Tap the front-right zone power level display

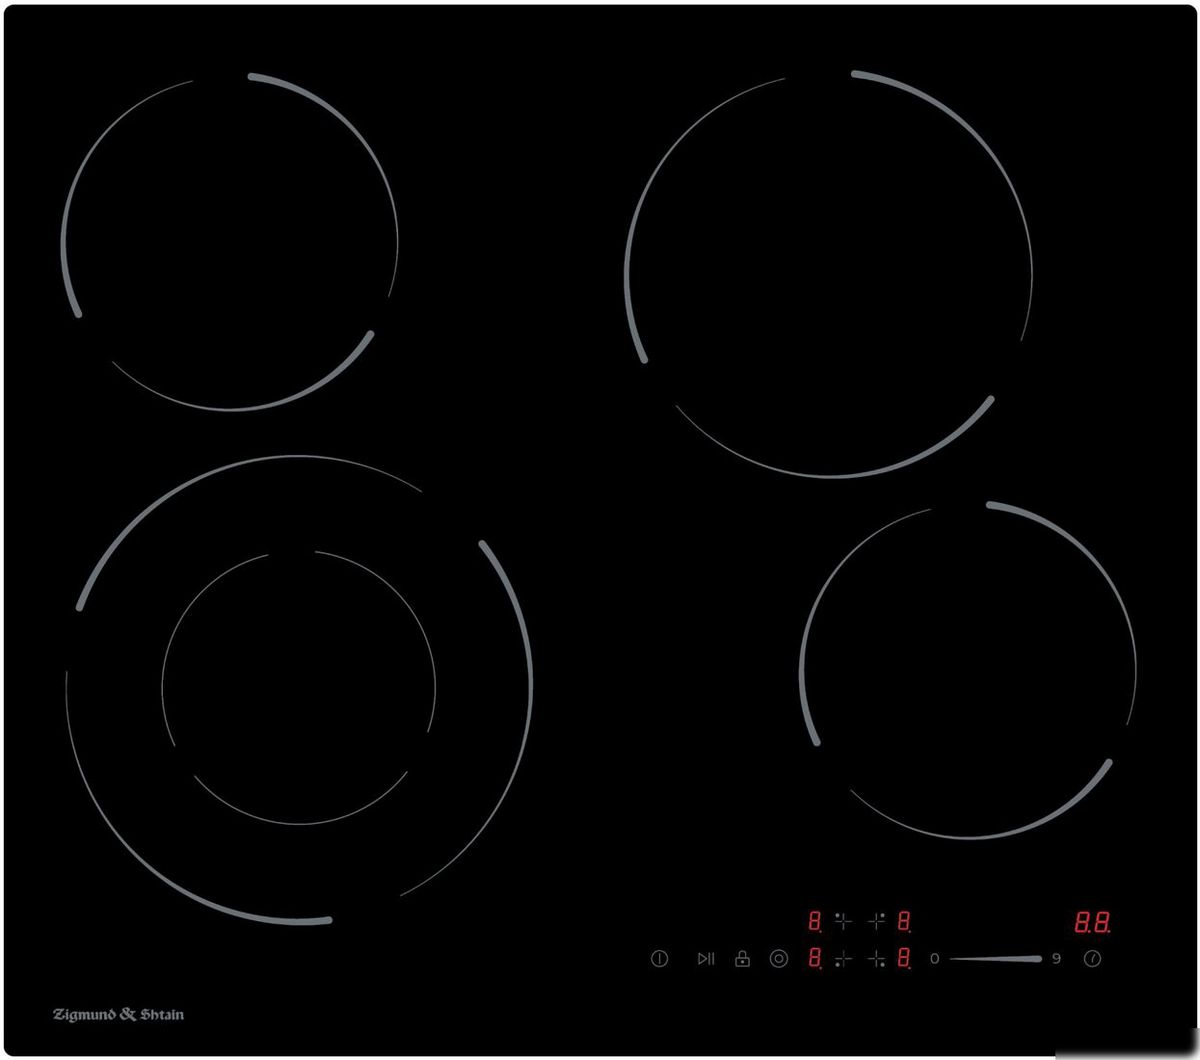(904, 960)
